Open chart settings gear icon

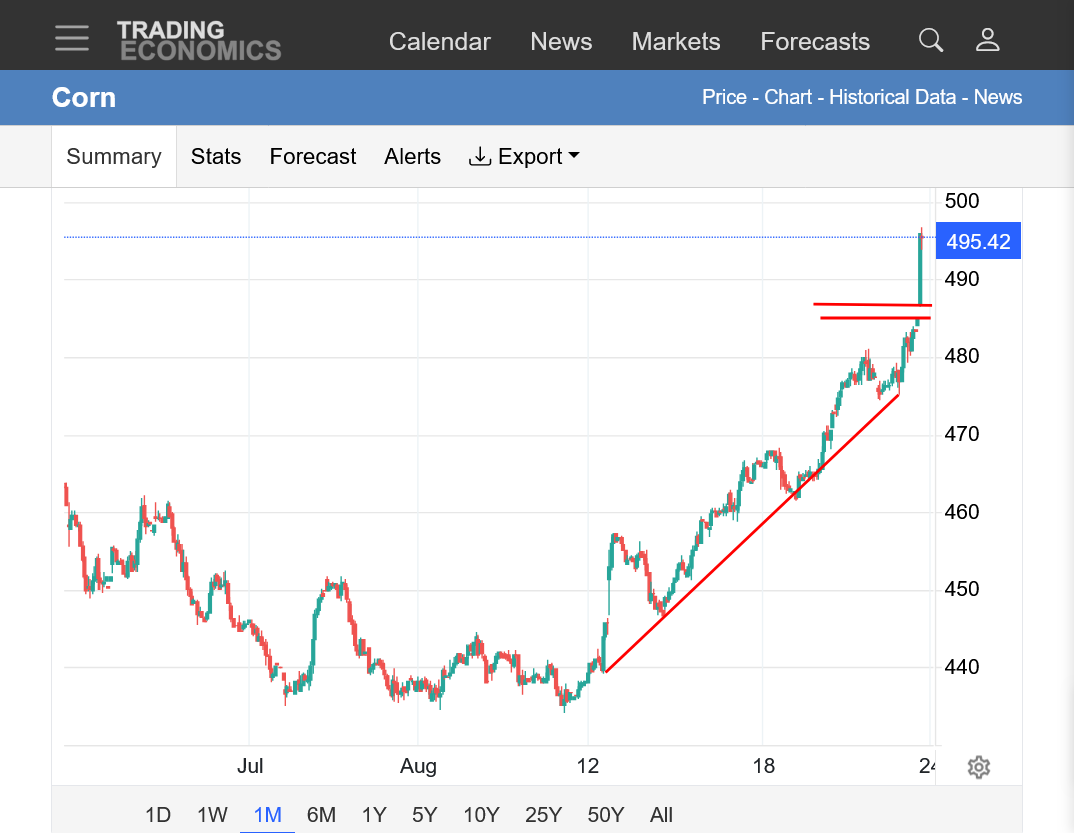pyautogui.click(x=979, y=767)
